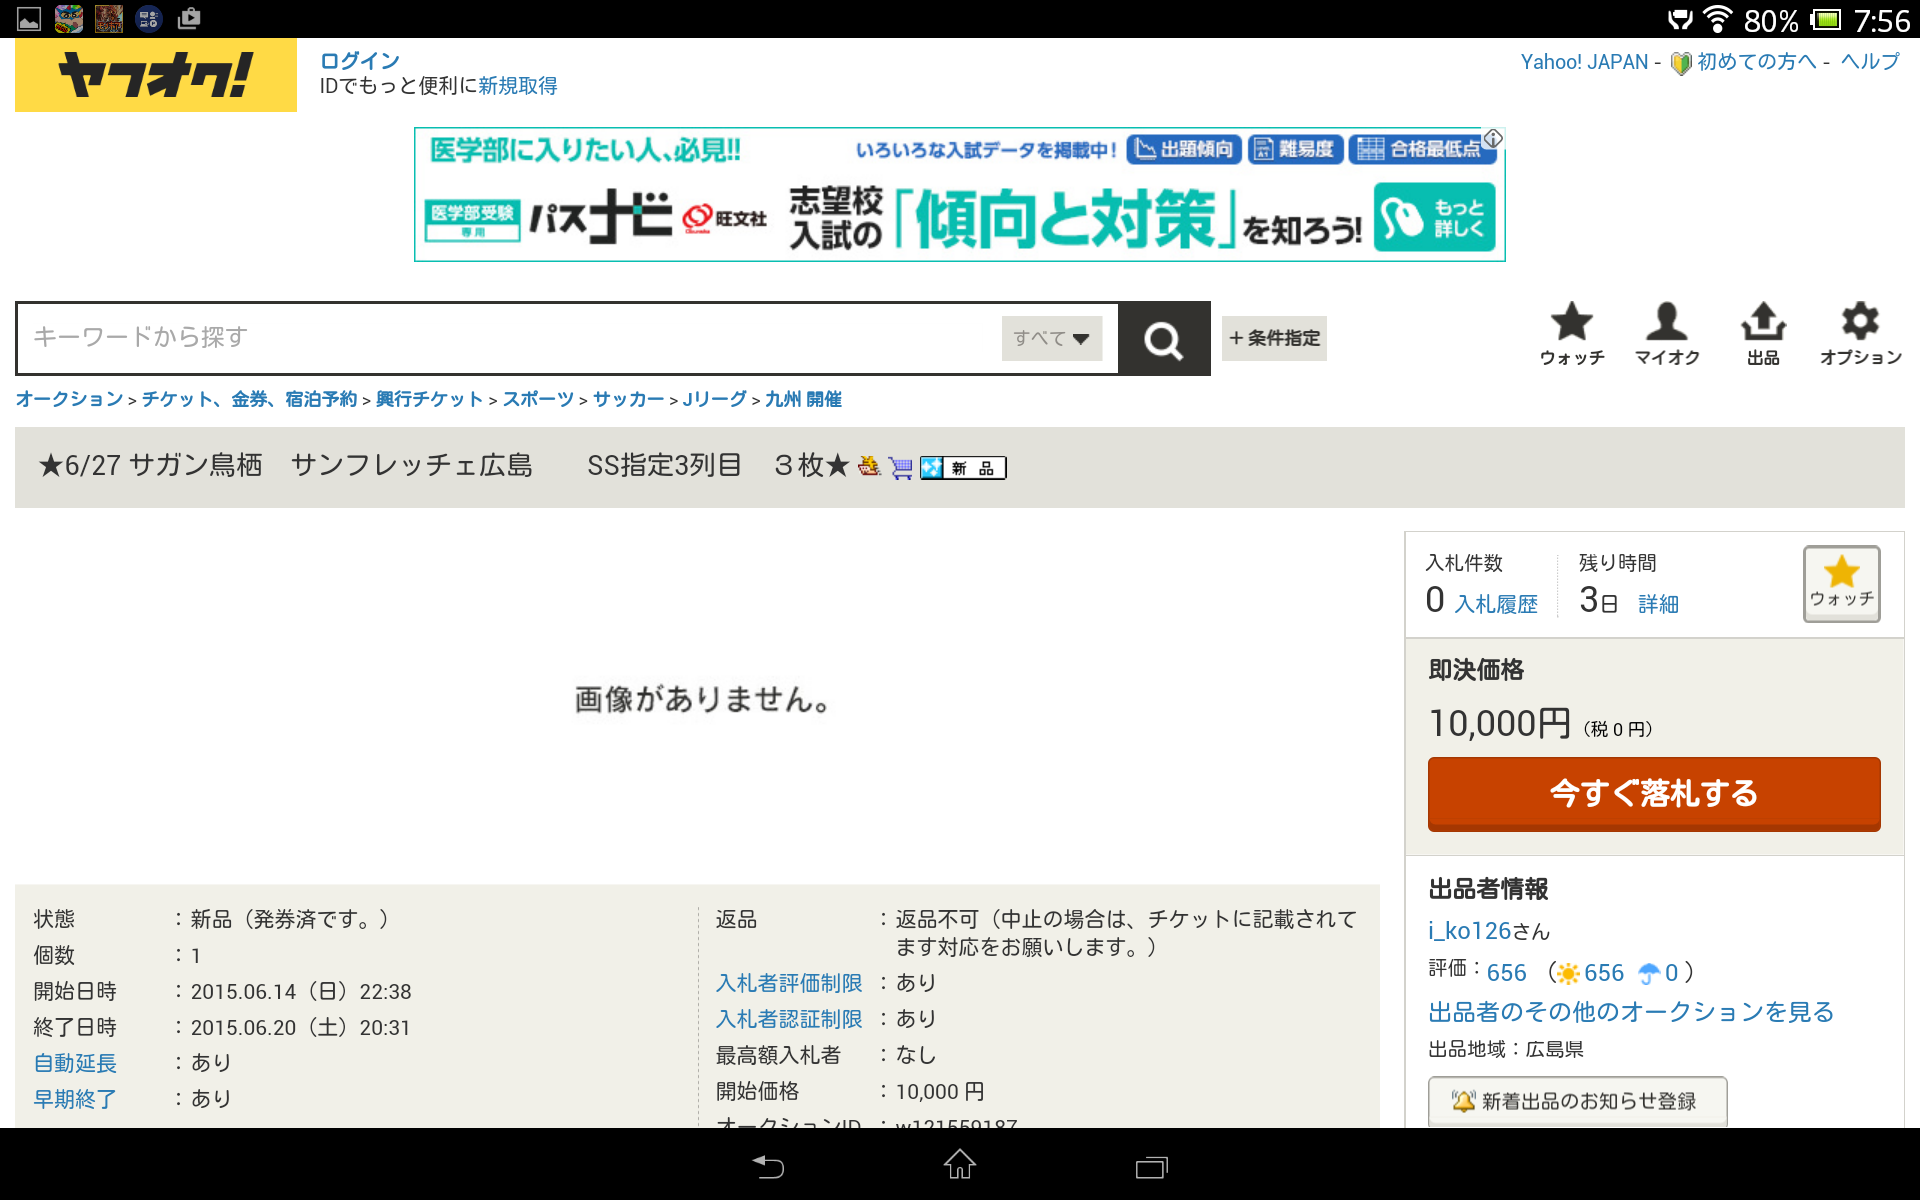Open Android recent apps button
Viewport: 1920px width, 1200px height.
tap(1151, 1165)
